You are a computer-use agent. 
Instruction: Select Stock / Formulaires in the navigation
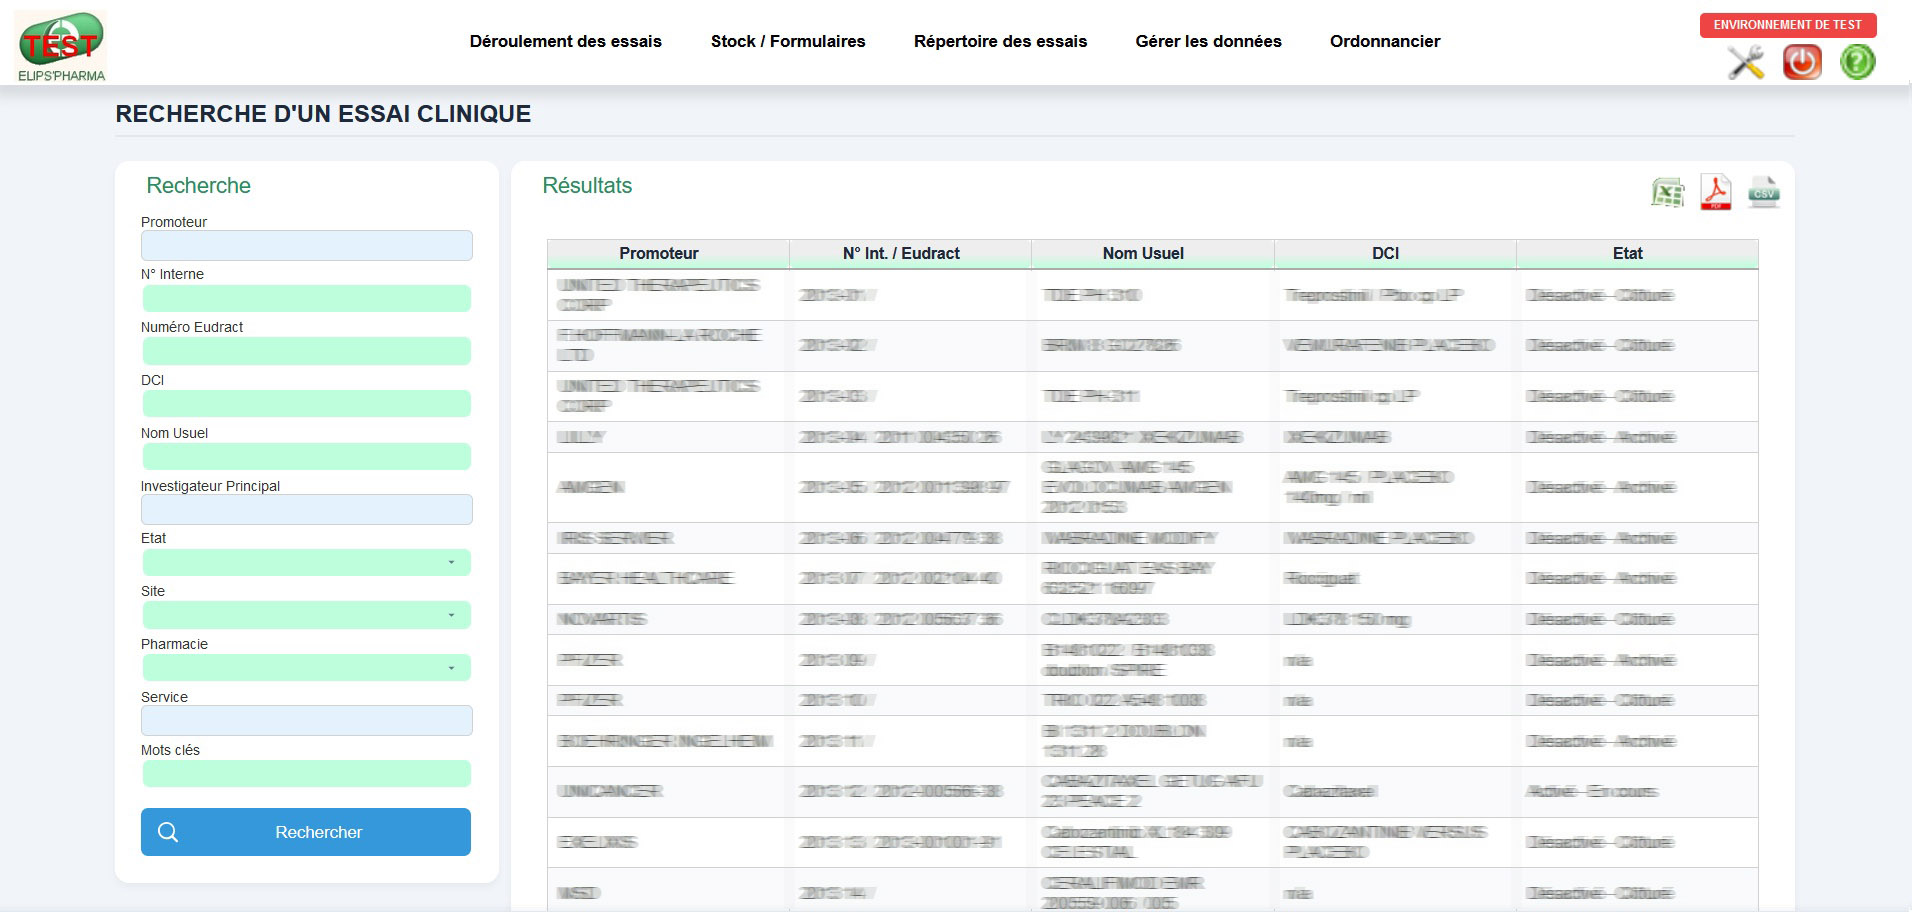[788, 41]
